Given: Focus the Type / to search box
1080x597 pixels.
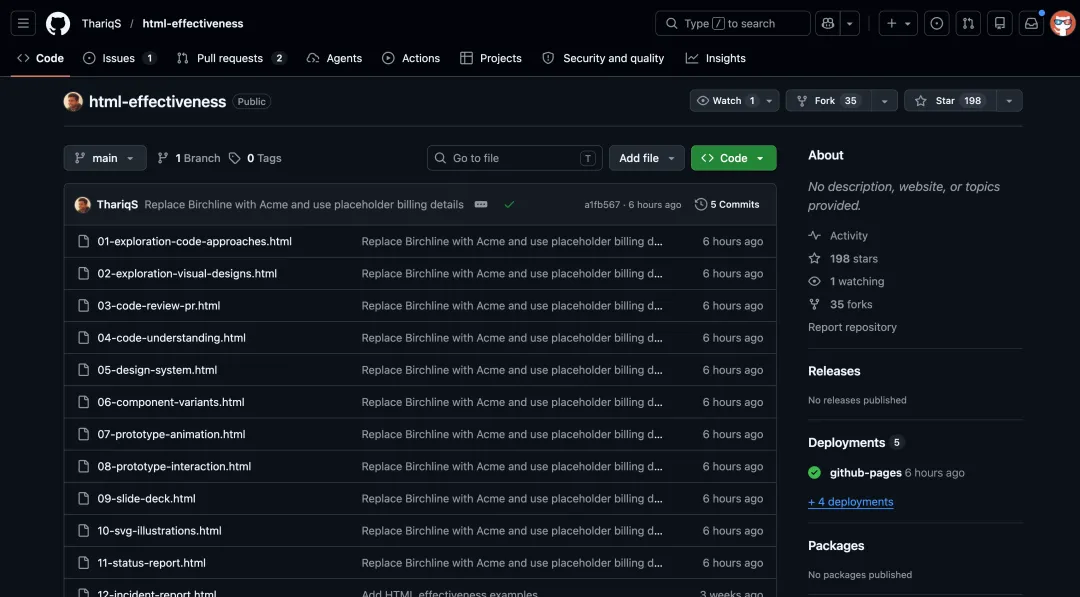Looking at the screenshot, I should coord(732,23).
